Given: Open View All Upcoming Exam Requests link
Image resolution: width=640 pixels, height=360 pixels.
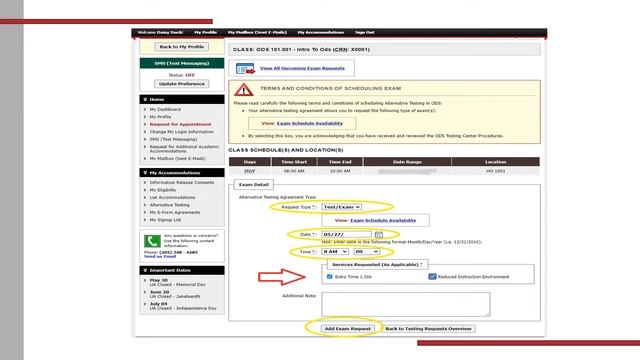Looking at the screenshot, I should click(x=302, y=68).
